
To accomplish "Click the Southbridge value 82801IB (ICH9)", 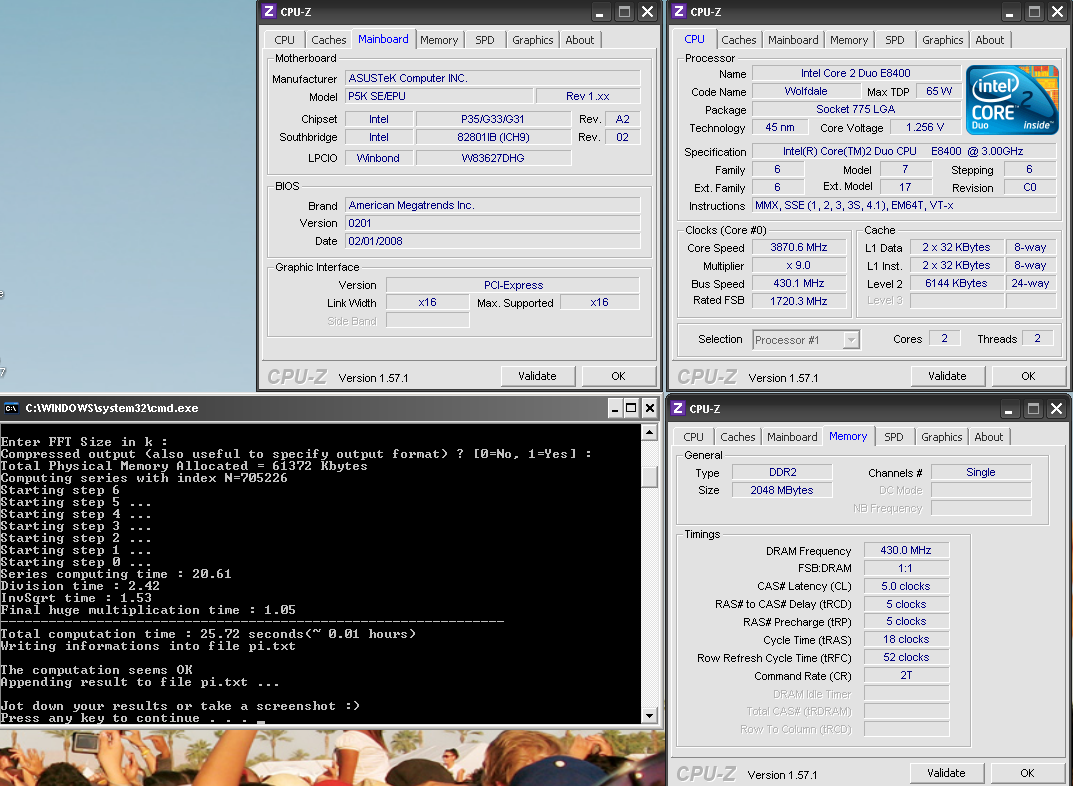I will tap(493, 137).
